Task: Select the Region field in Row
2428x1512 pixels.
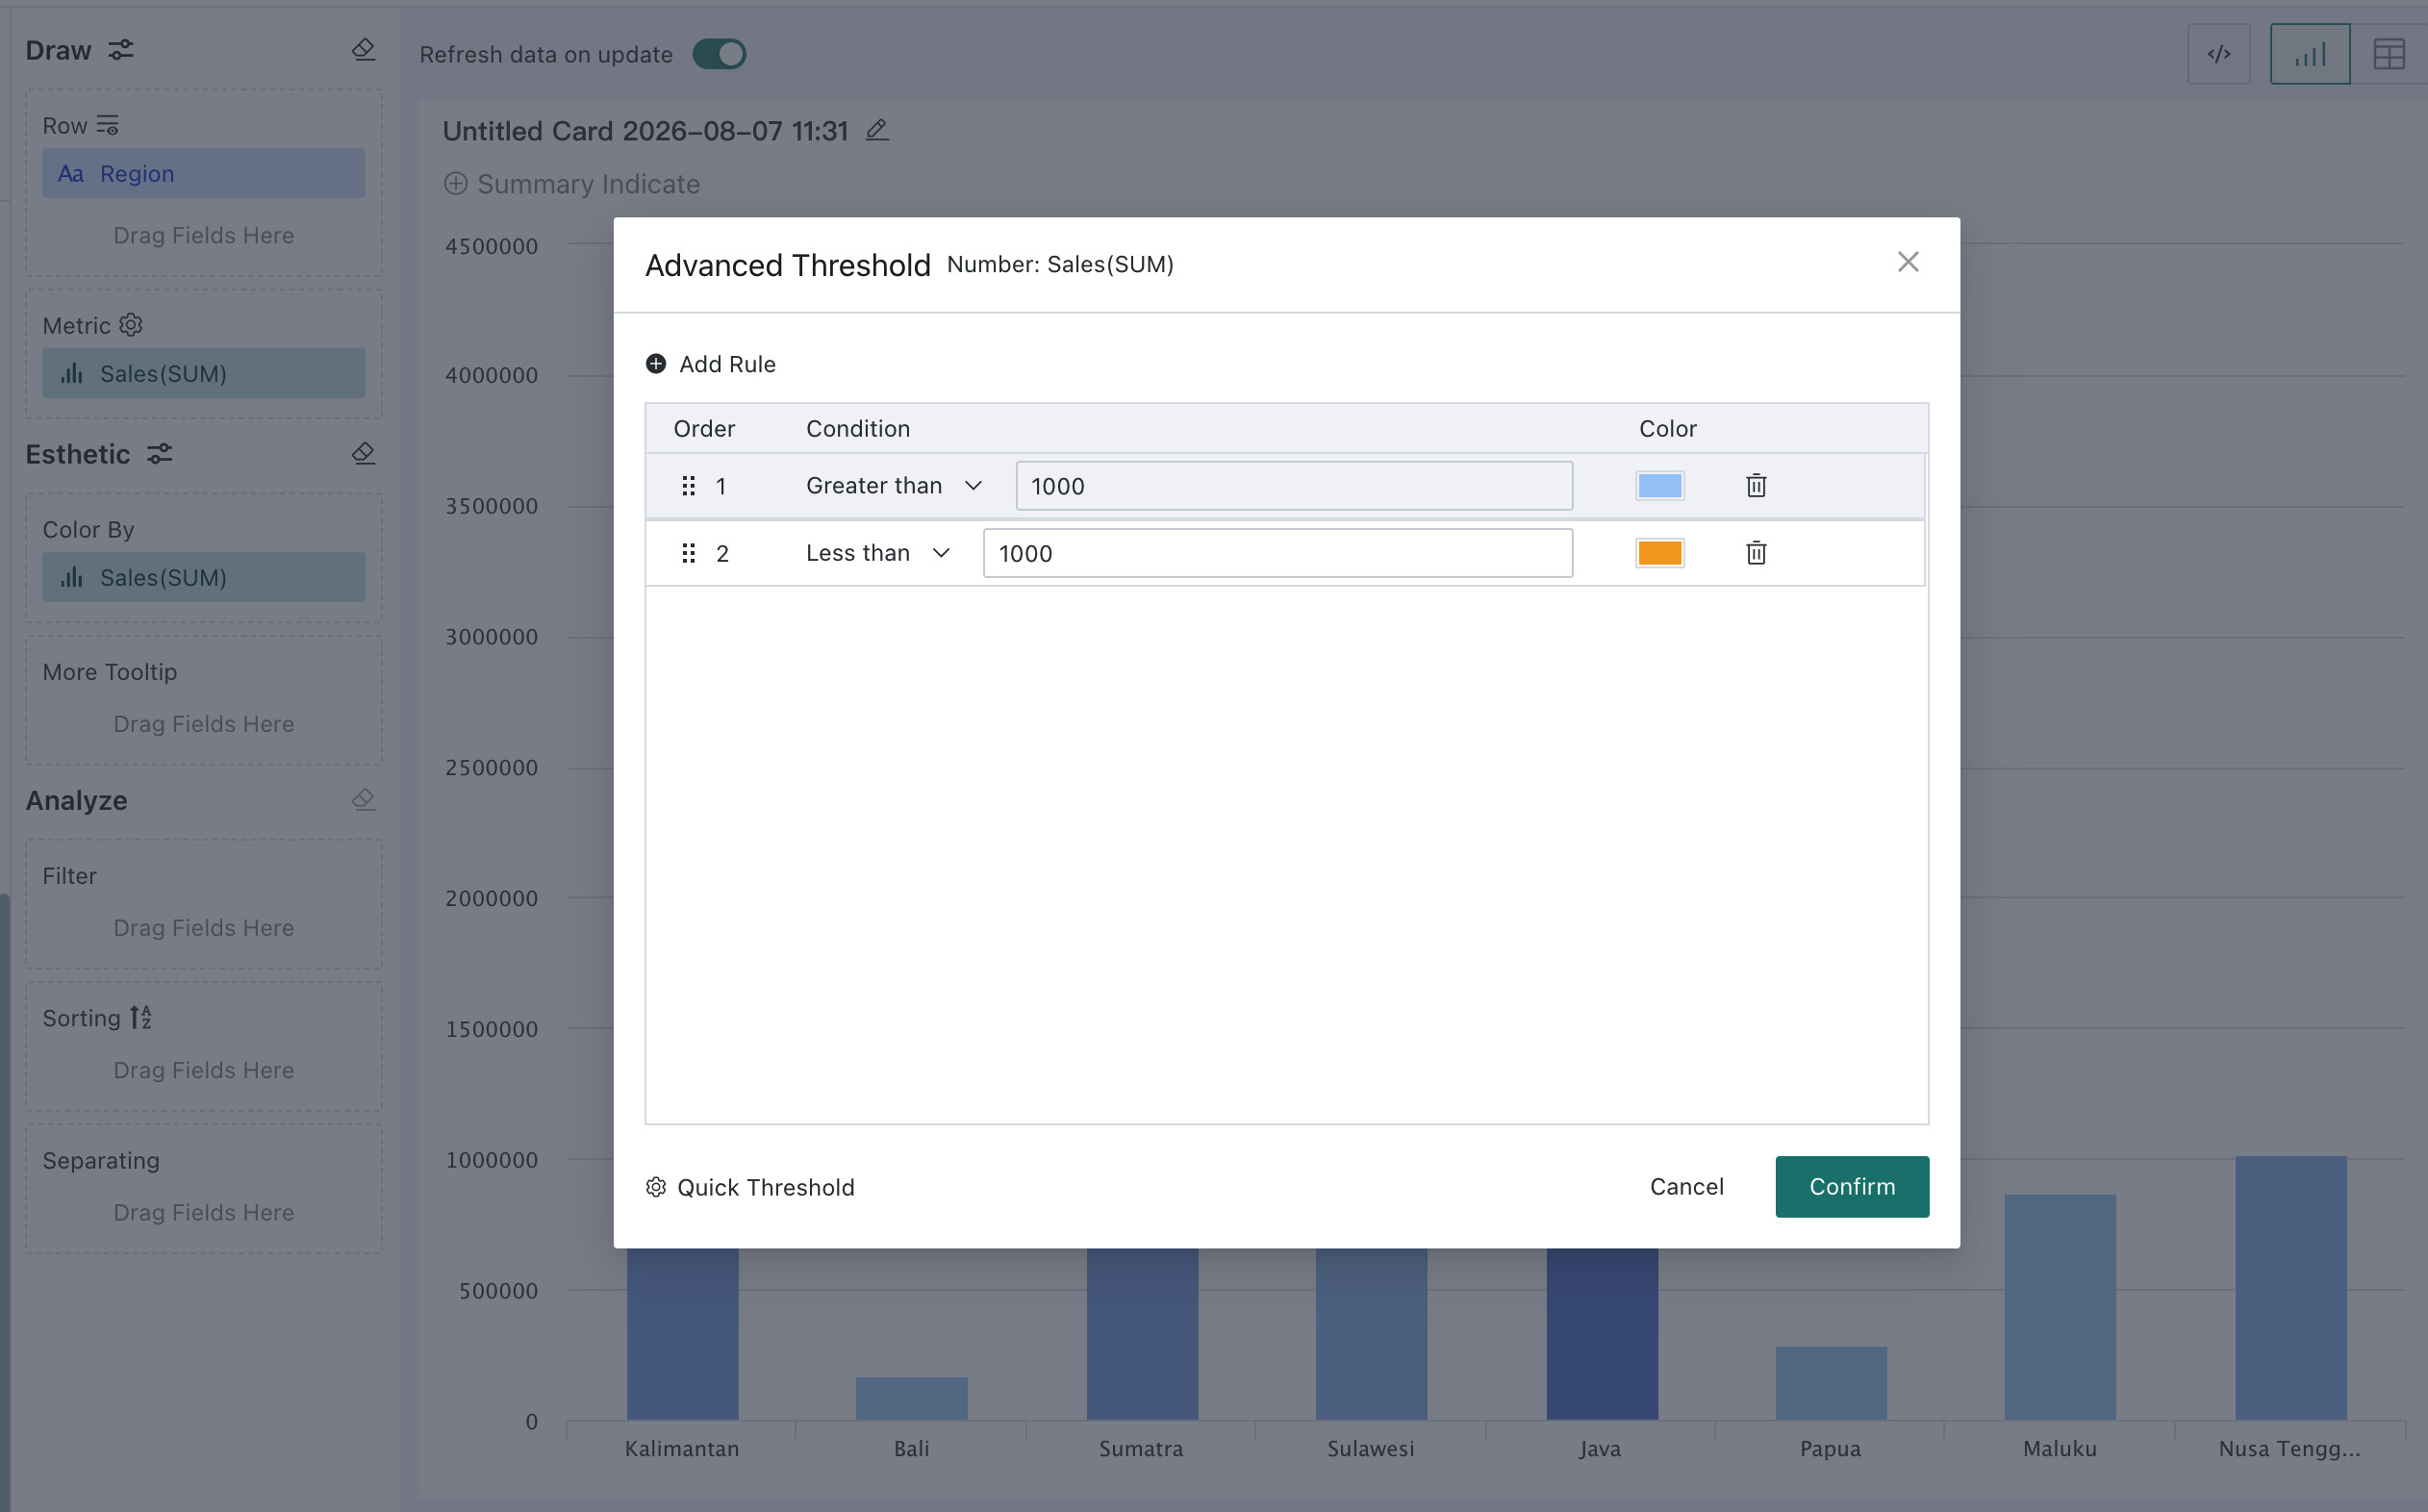Action: point(204,174)
